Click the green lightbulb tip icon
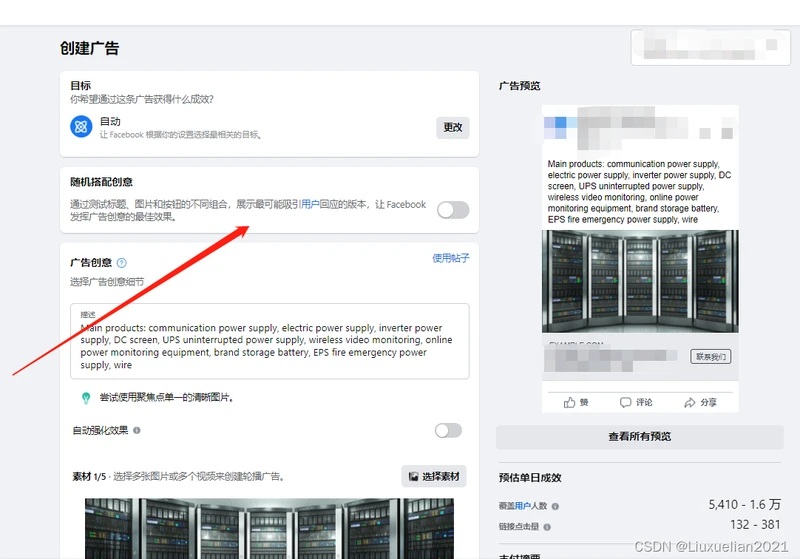800x559 pixels. pyautogui.click(x=86, y=398)
